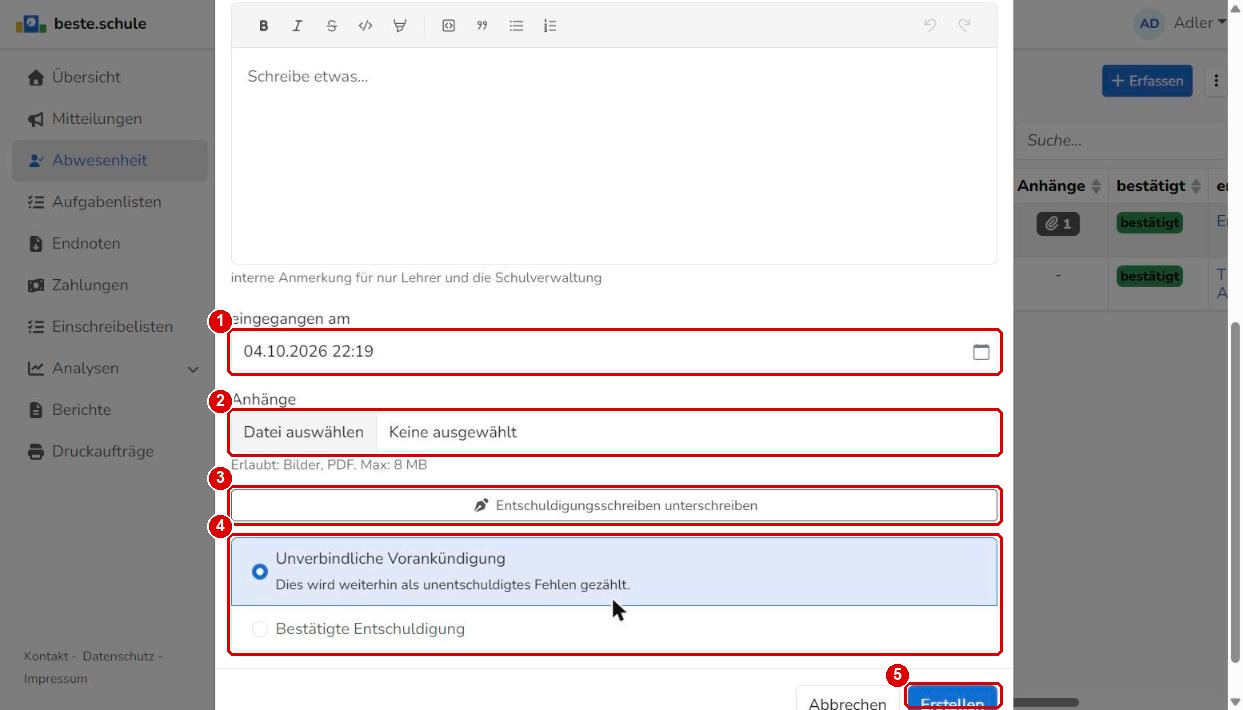Image resolution: width=1243 pixels, height=710 pixels.
Task: Expand the Analysen sidebar section
Action: point(112,368)
